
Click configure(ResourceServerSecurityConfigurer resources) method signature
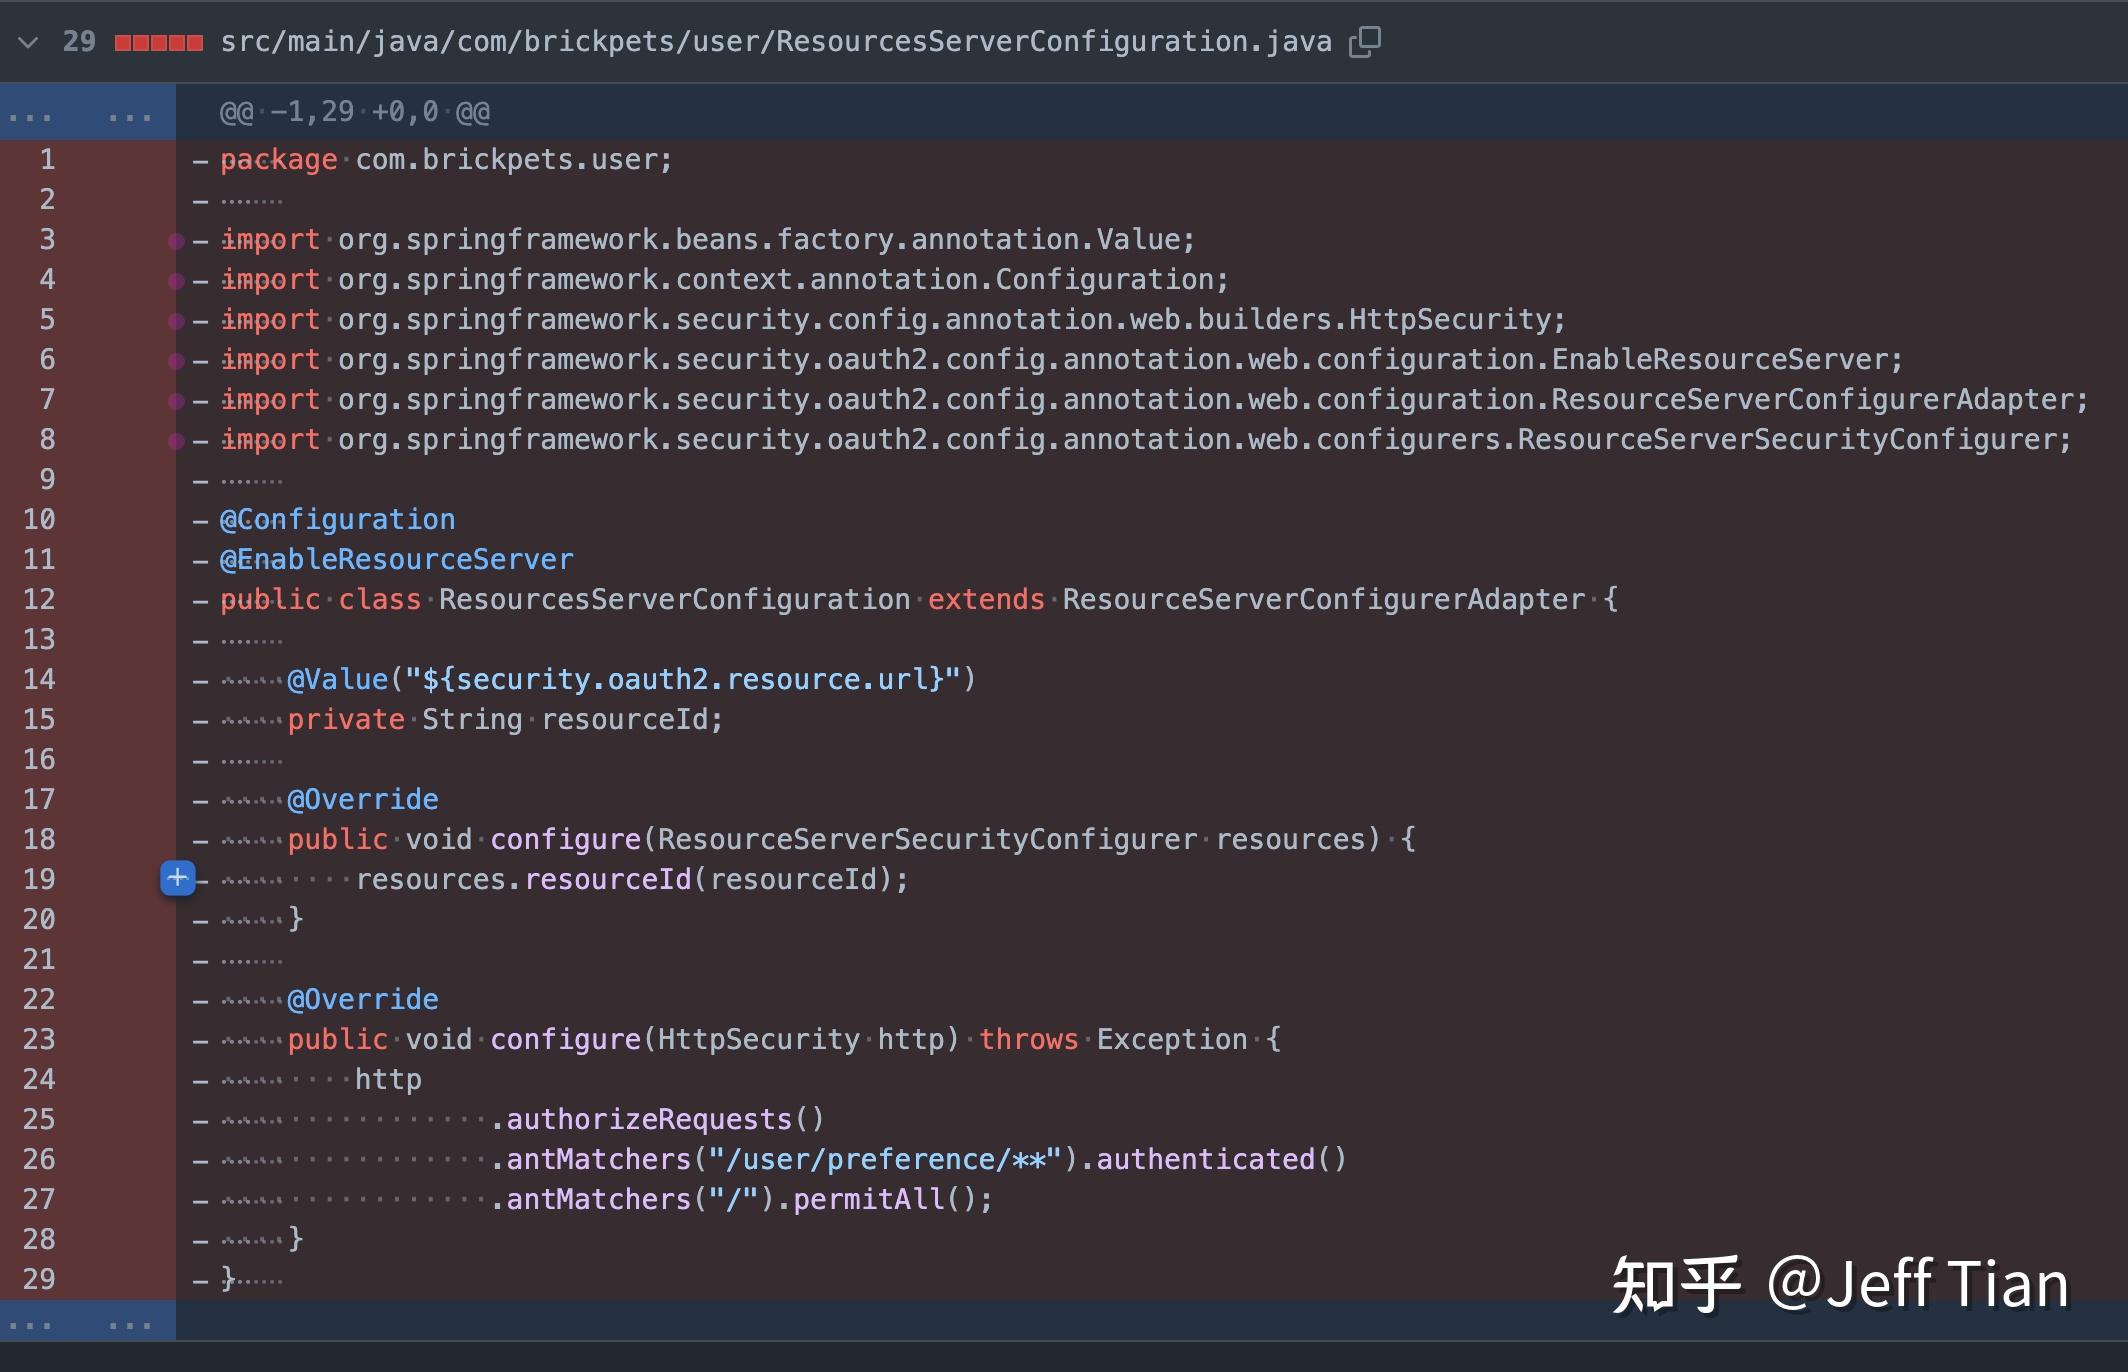tap(851, 840)
